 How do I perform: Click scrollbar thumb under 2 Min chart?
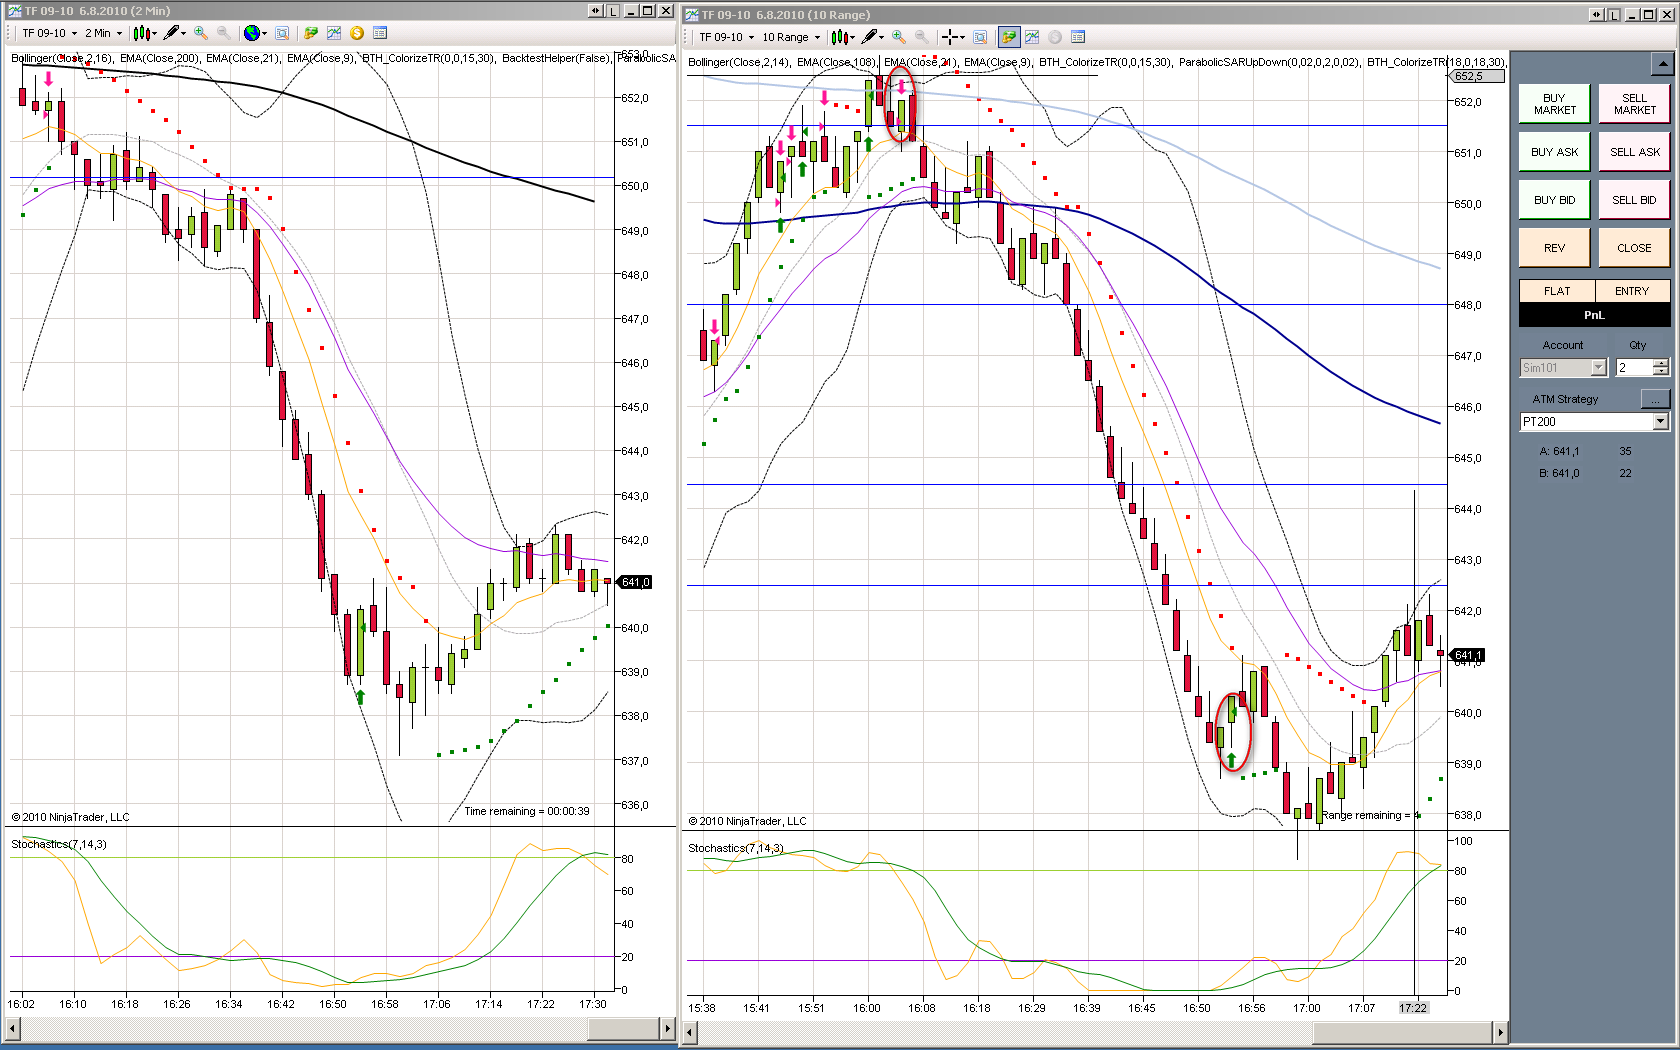(622, 1028)
